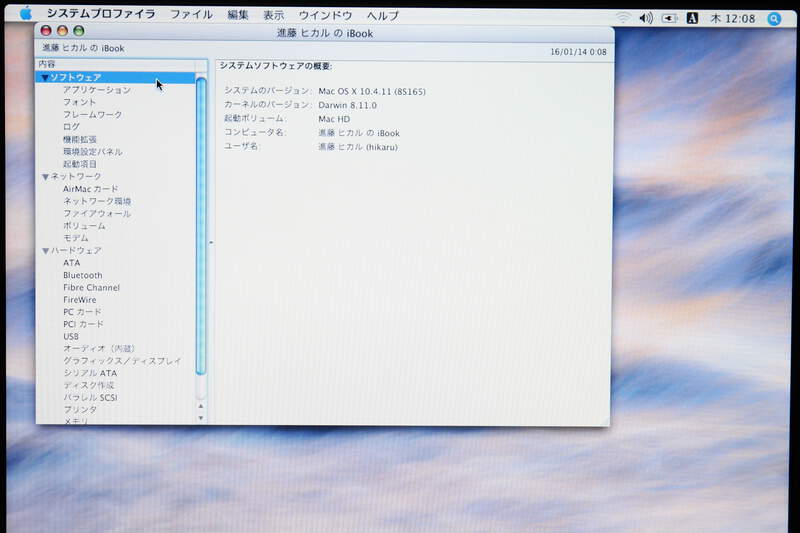Select ログ in the sidebar
800x533 pixels.
coord(71,126)
